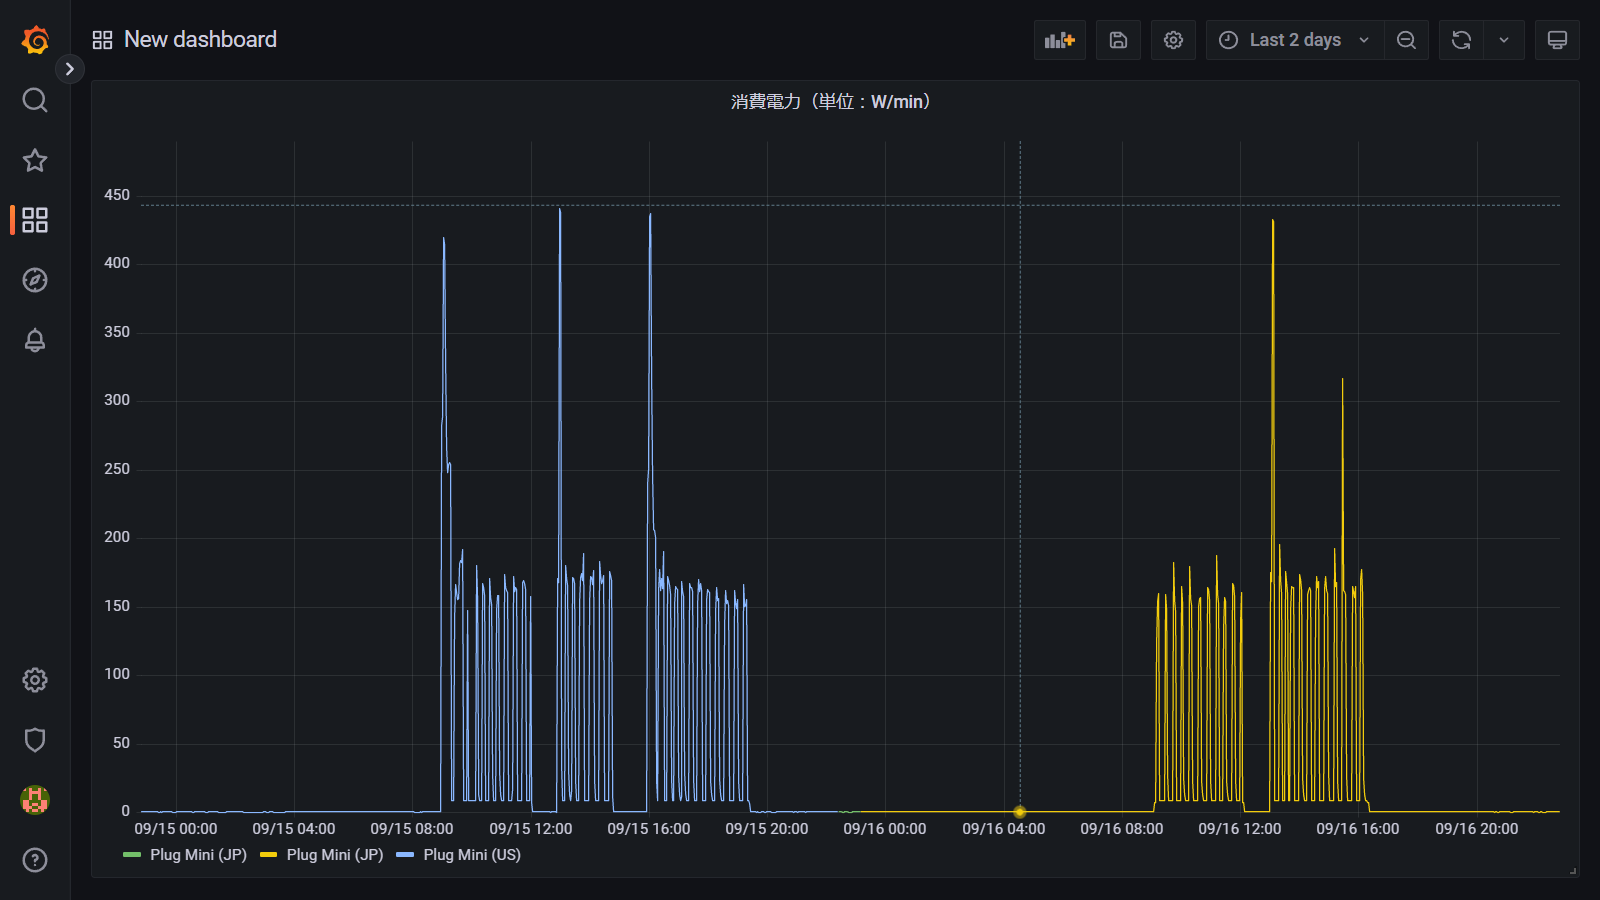Zoom out the time range

pyautogui.click(x=1406, y=40)
